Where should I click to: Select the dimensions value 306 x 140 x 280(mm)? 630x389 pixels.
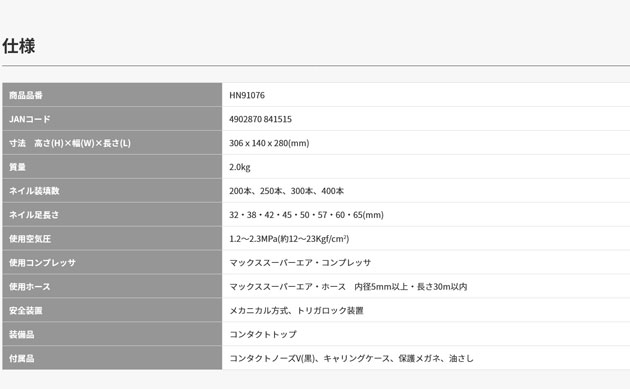point(269,143)
